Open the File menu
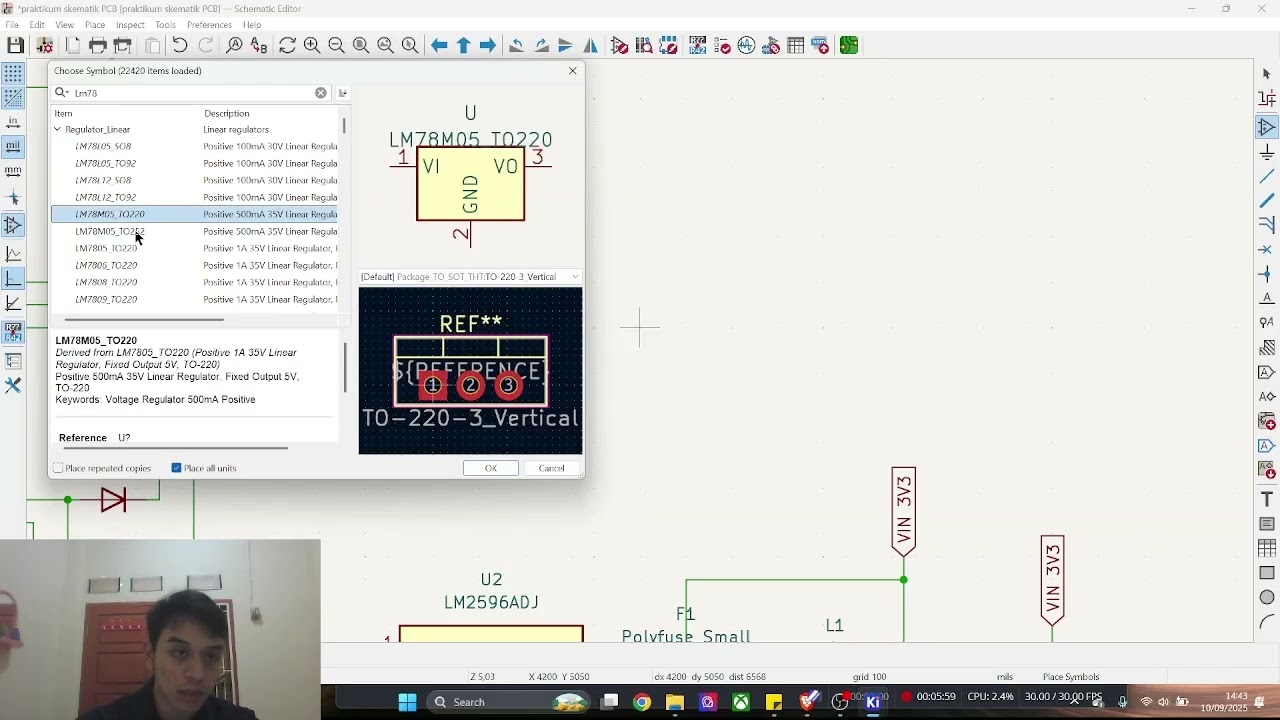This screenshot has width=1280, height=720. (x=12, y=25)
